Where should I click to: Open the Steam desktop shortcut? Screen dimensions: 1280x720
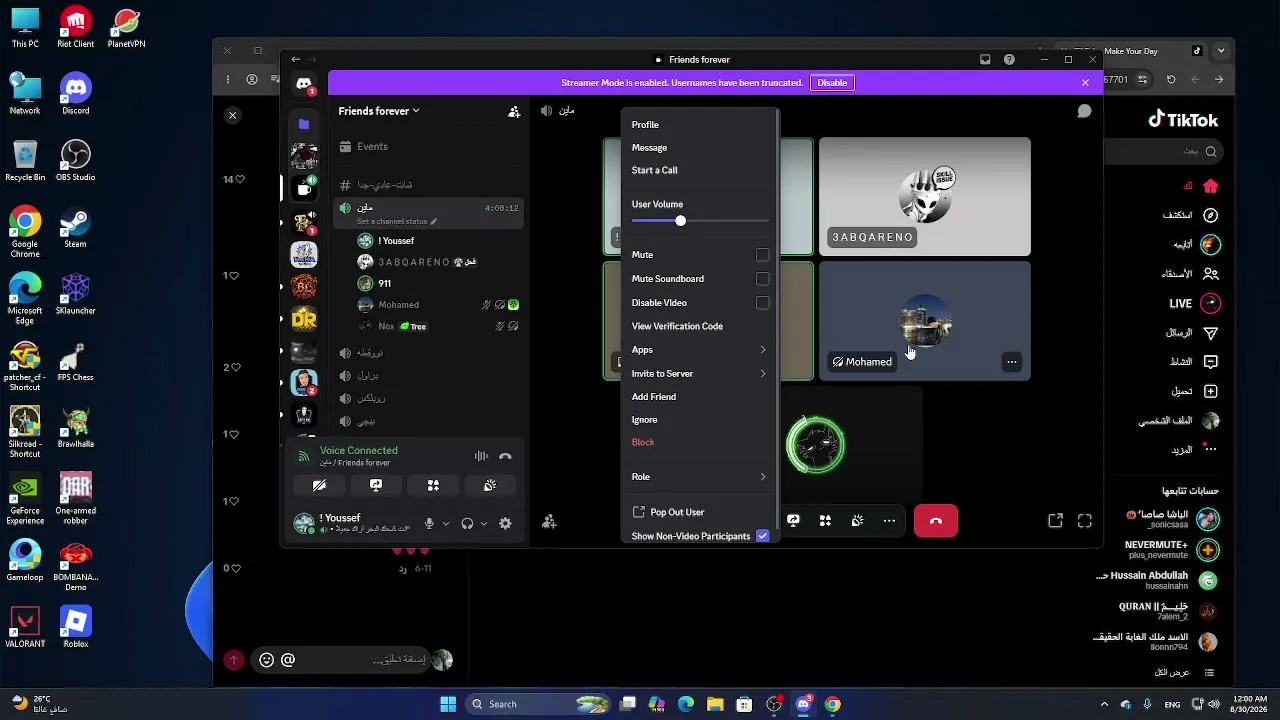(x=76, y=228)
